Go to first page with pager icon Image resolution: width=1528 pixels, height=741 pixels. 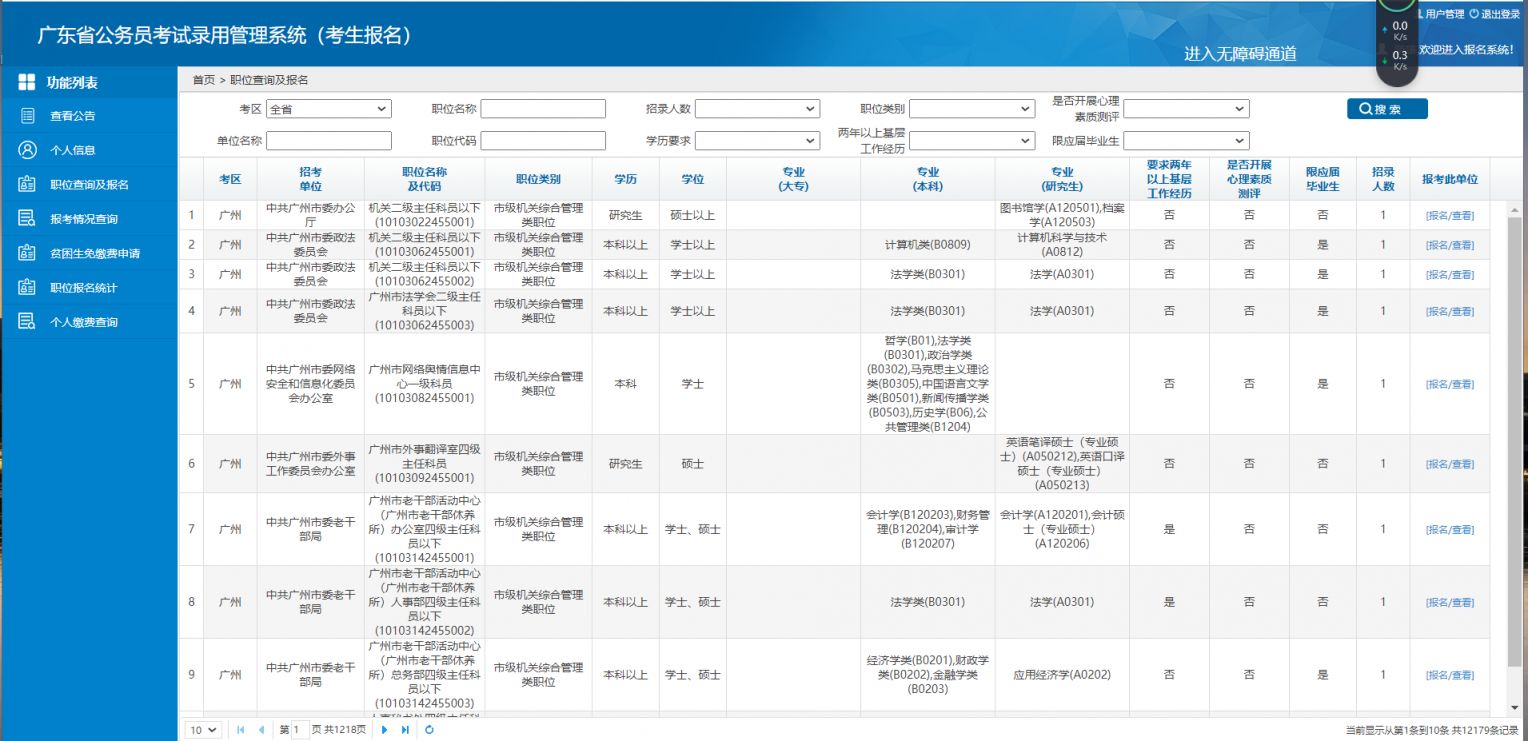pos(241,730)
